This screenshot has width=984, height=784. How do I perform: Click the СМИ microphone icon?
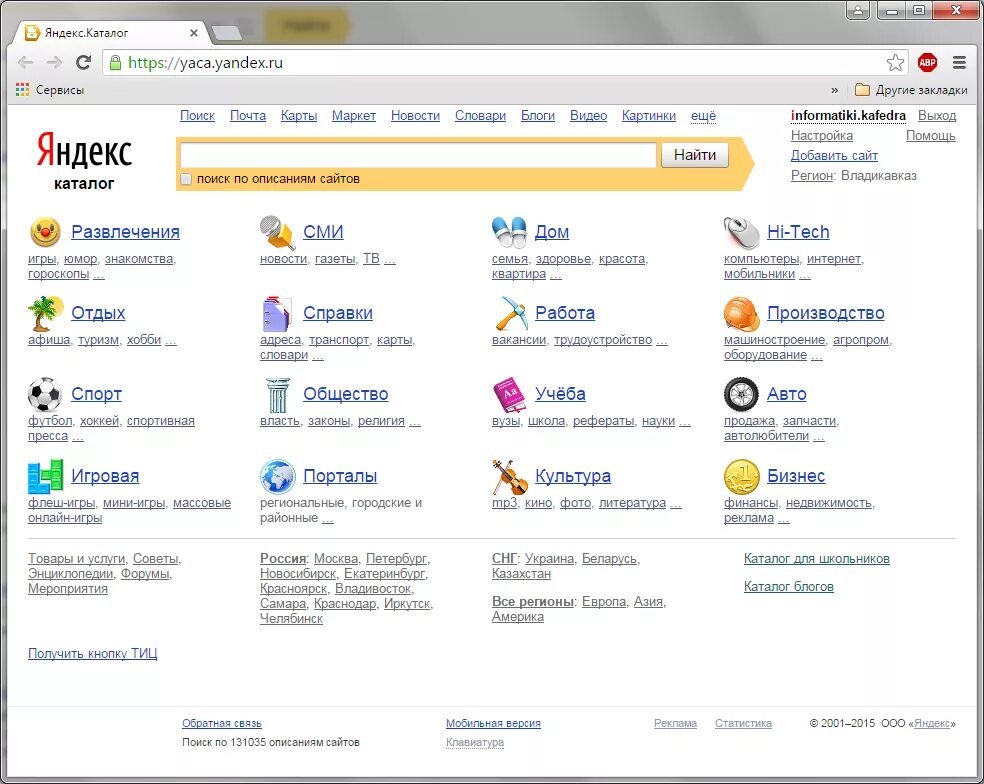tap(277, 232)
